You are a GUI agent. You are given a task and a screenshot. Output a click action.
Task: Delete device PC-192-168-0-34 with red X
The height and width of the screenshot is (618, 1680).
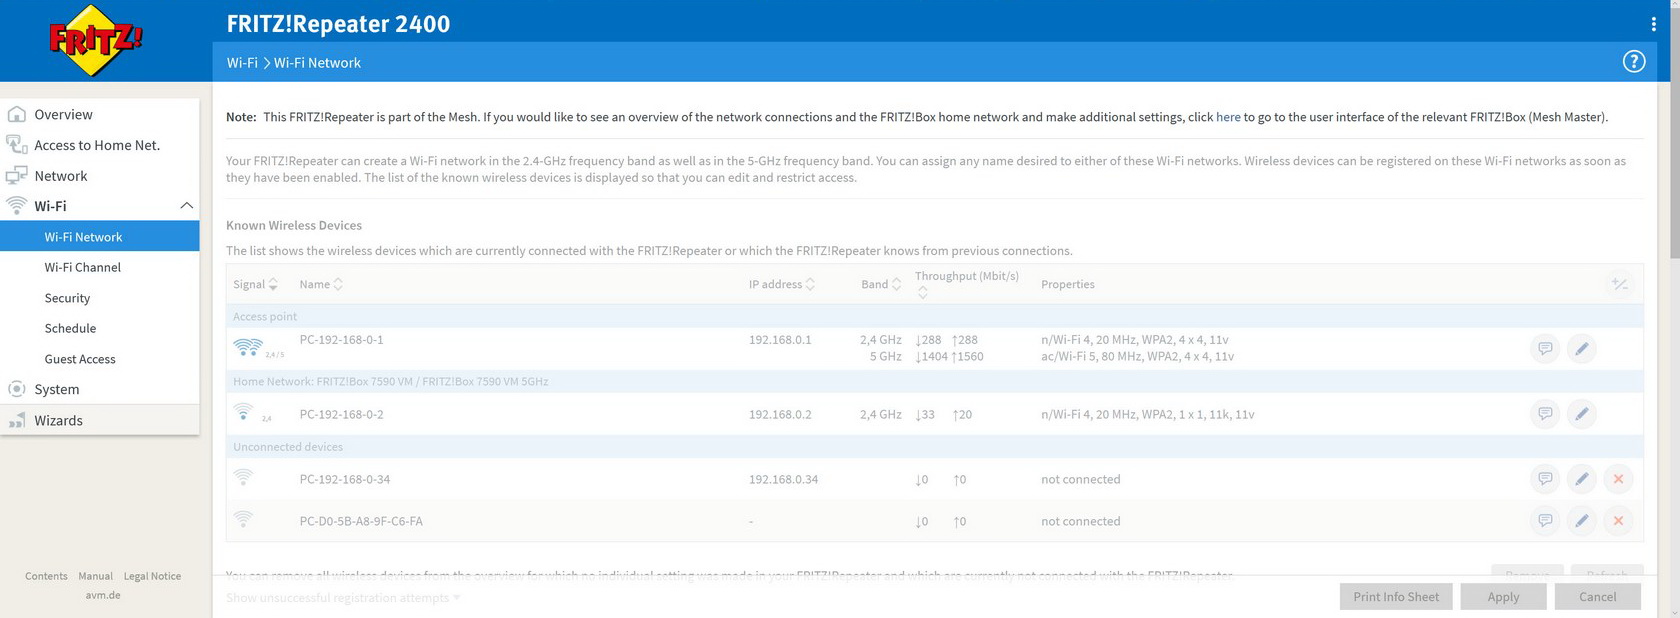[1618, 479]
